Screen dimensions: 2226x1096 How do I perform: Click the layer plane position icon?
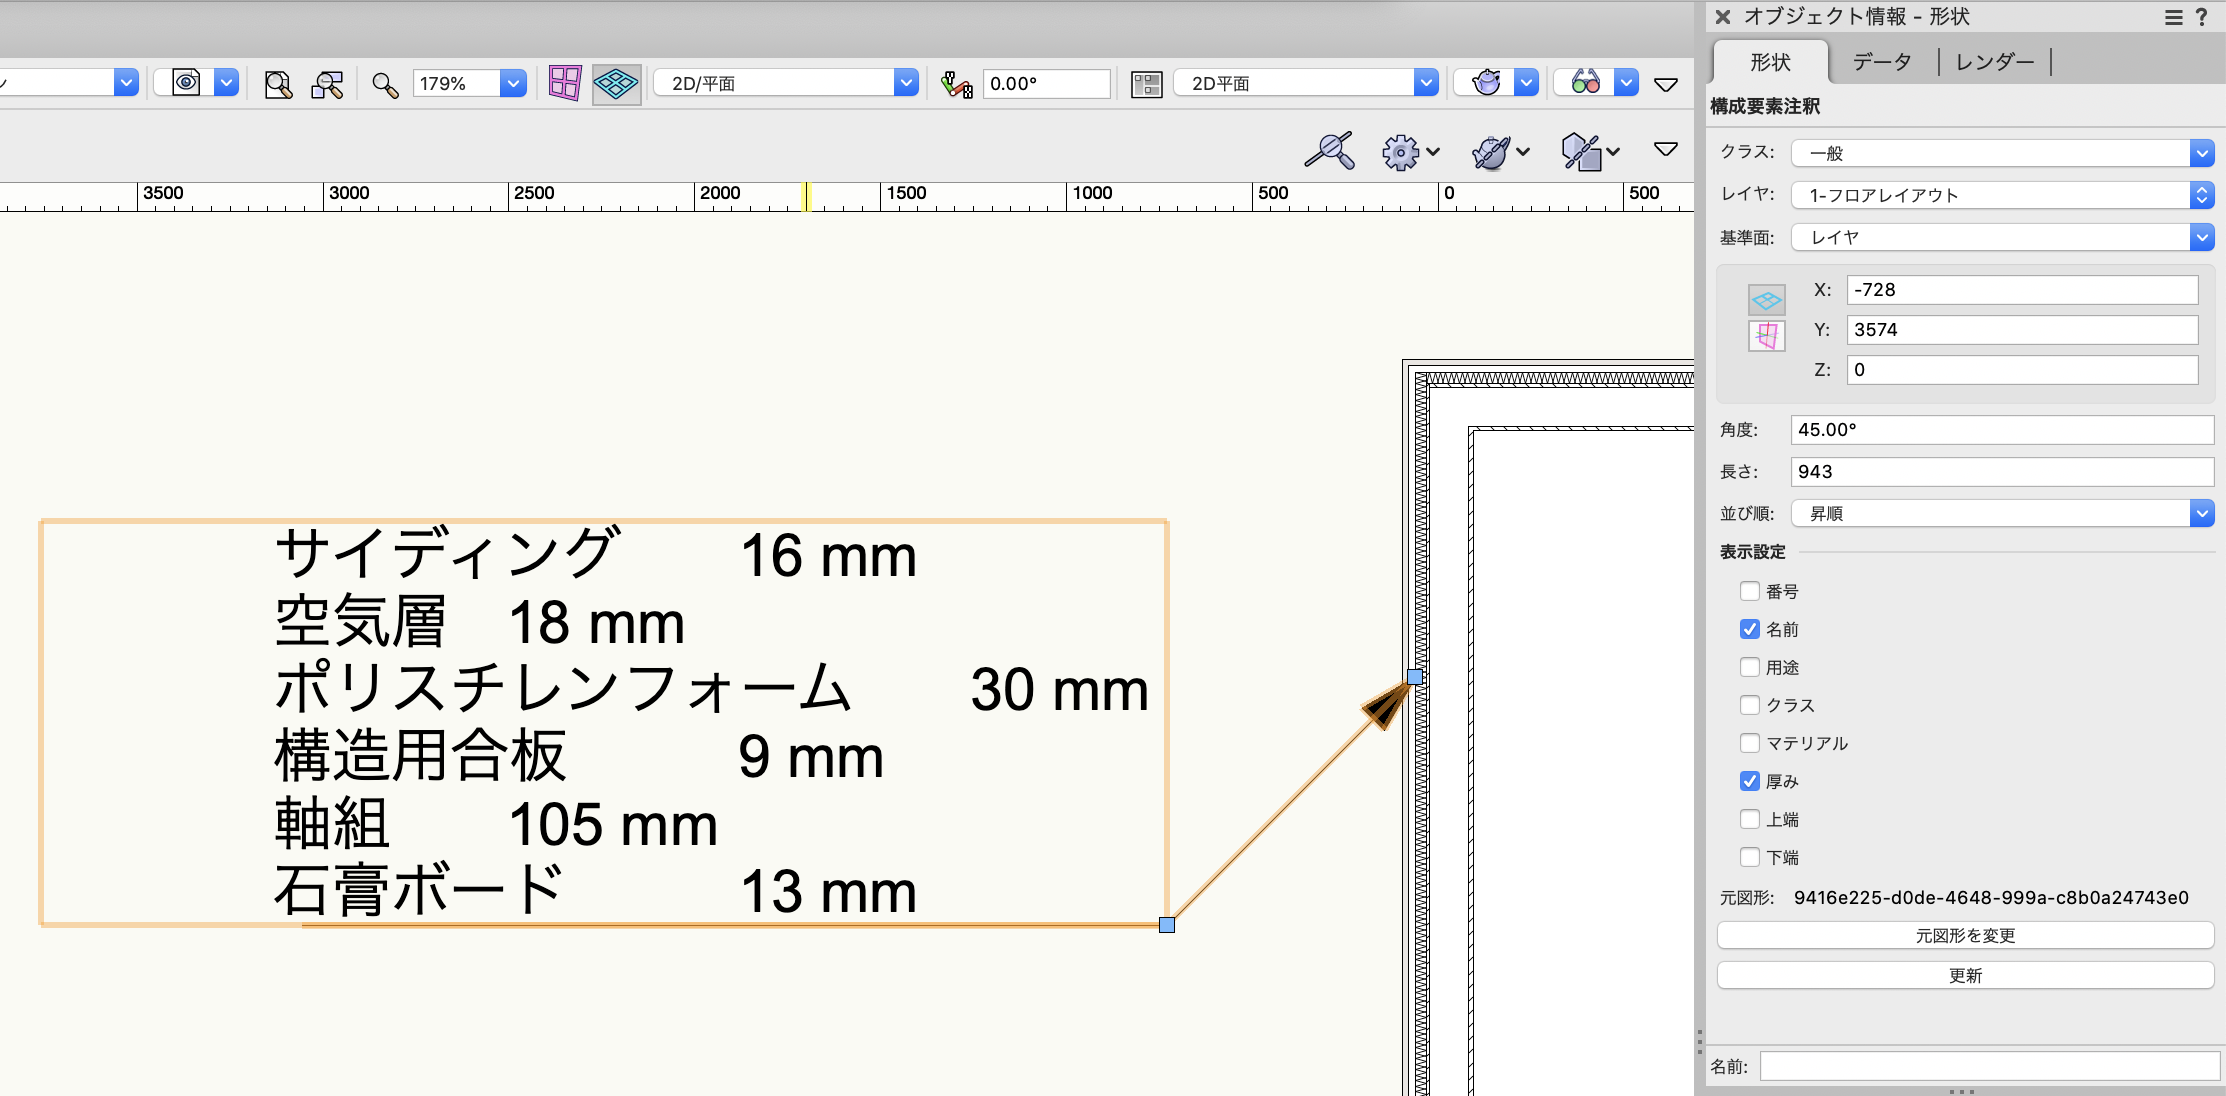coord(1767,299)
